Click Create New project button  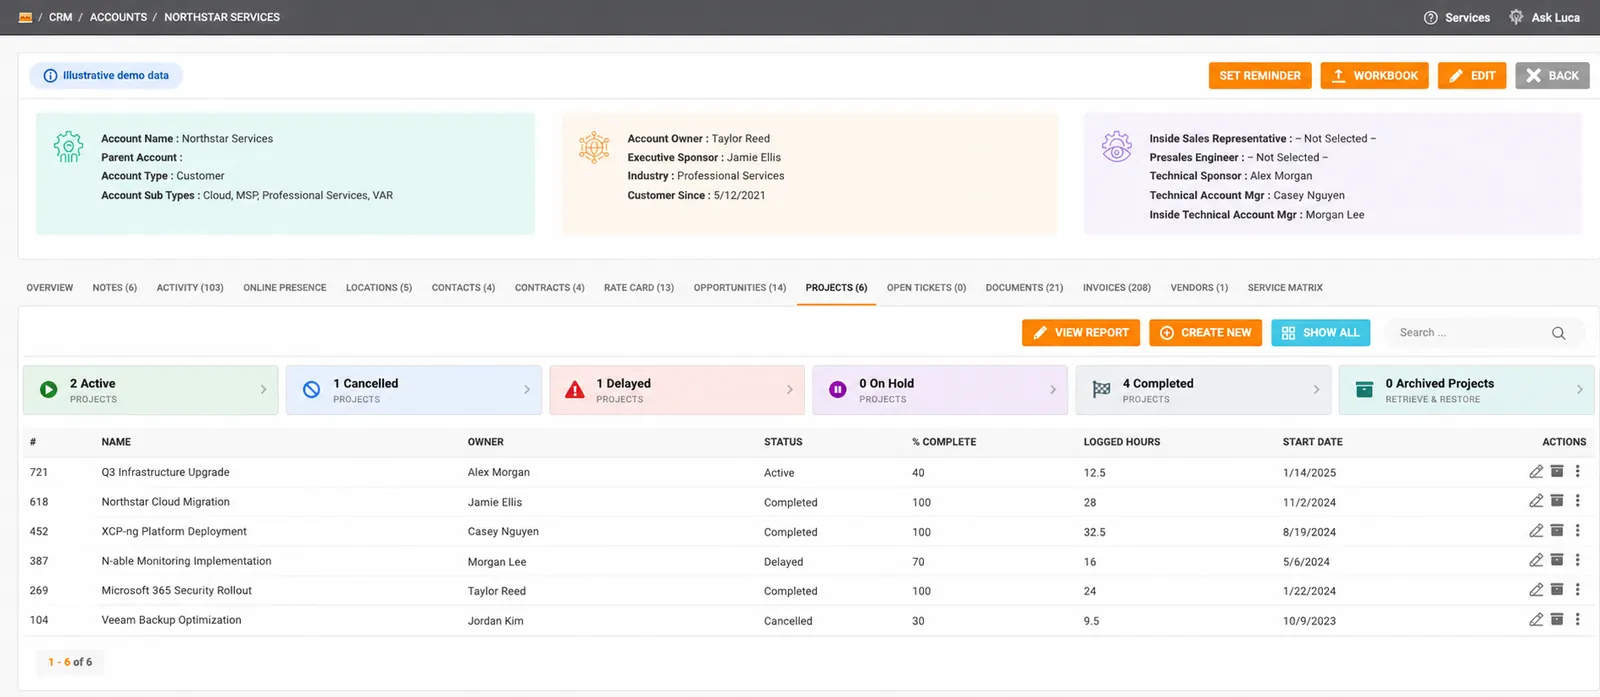click(1206, 333)
